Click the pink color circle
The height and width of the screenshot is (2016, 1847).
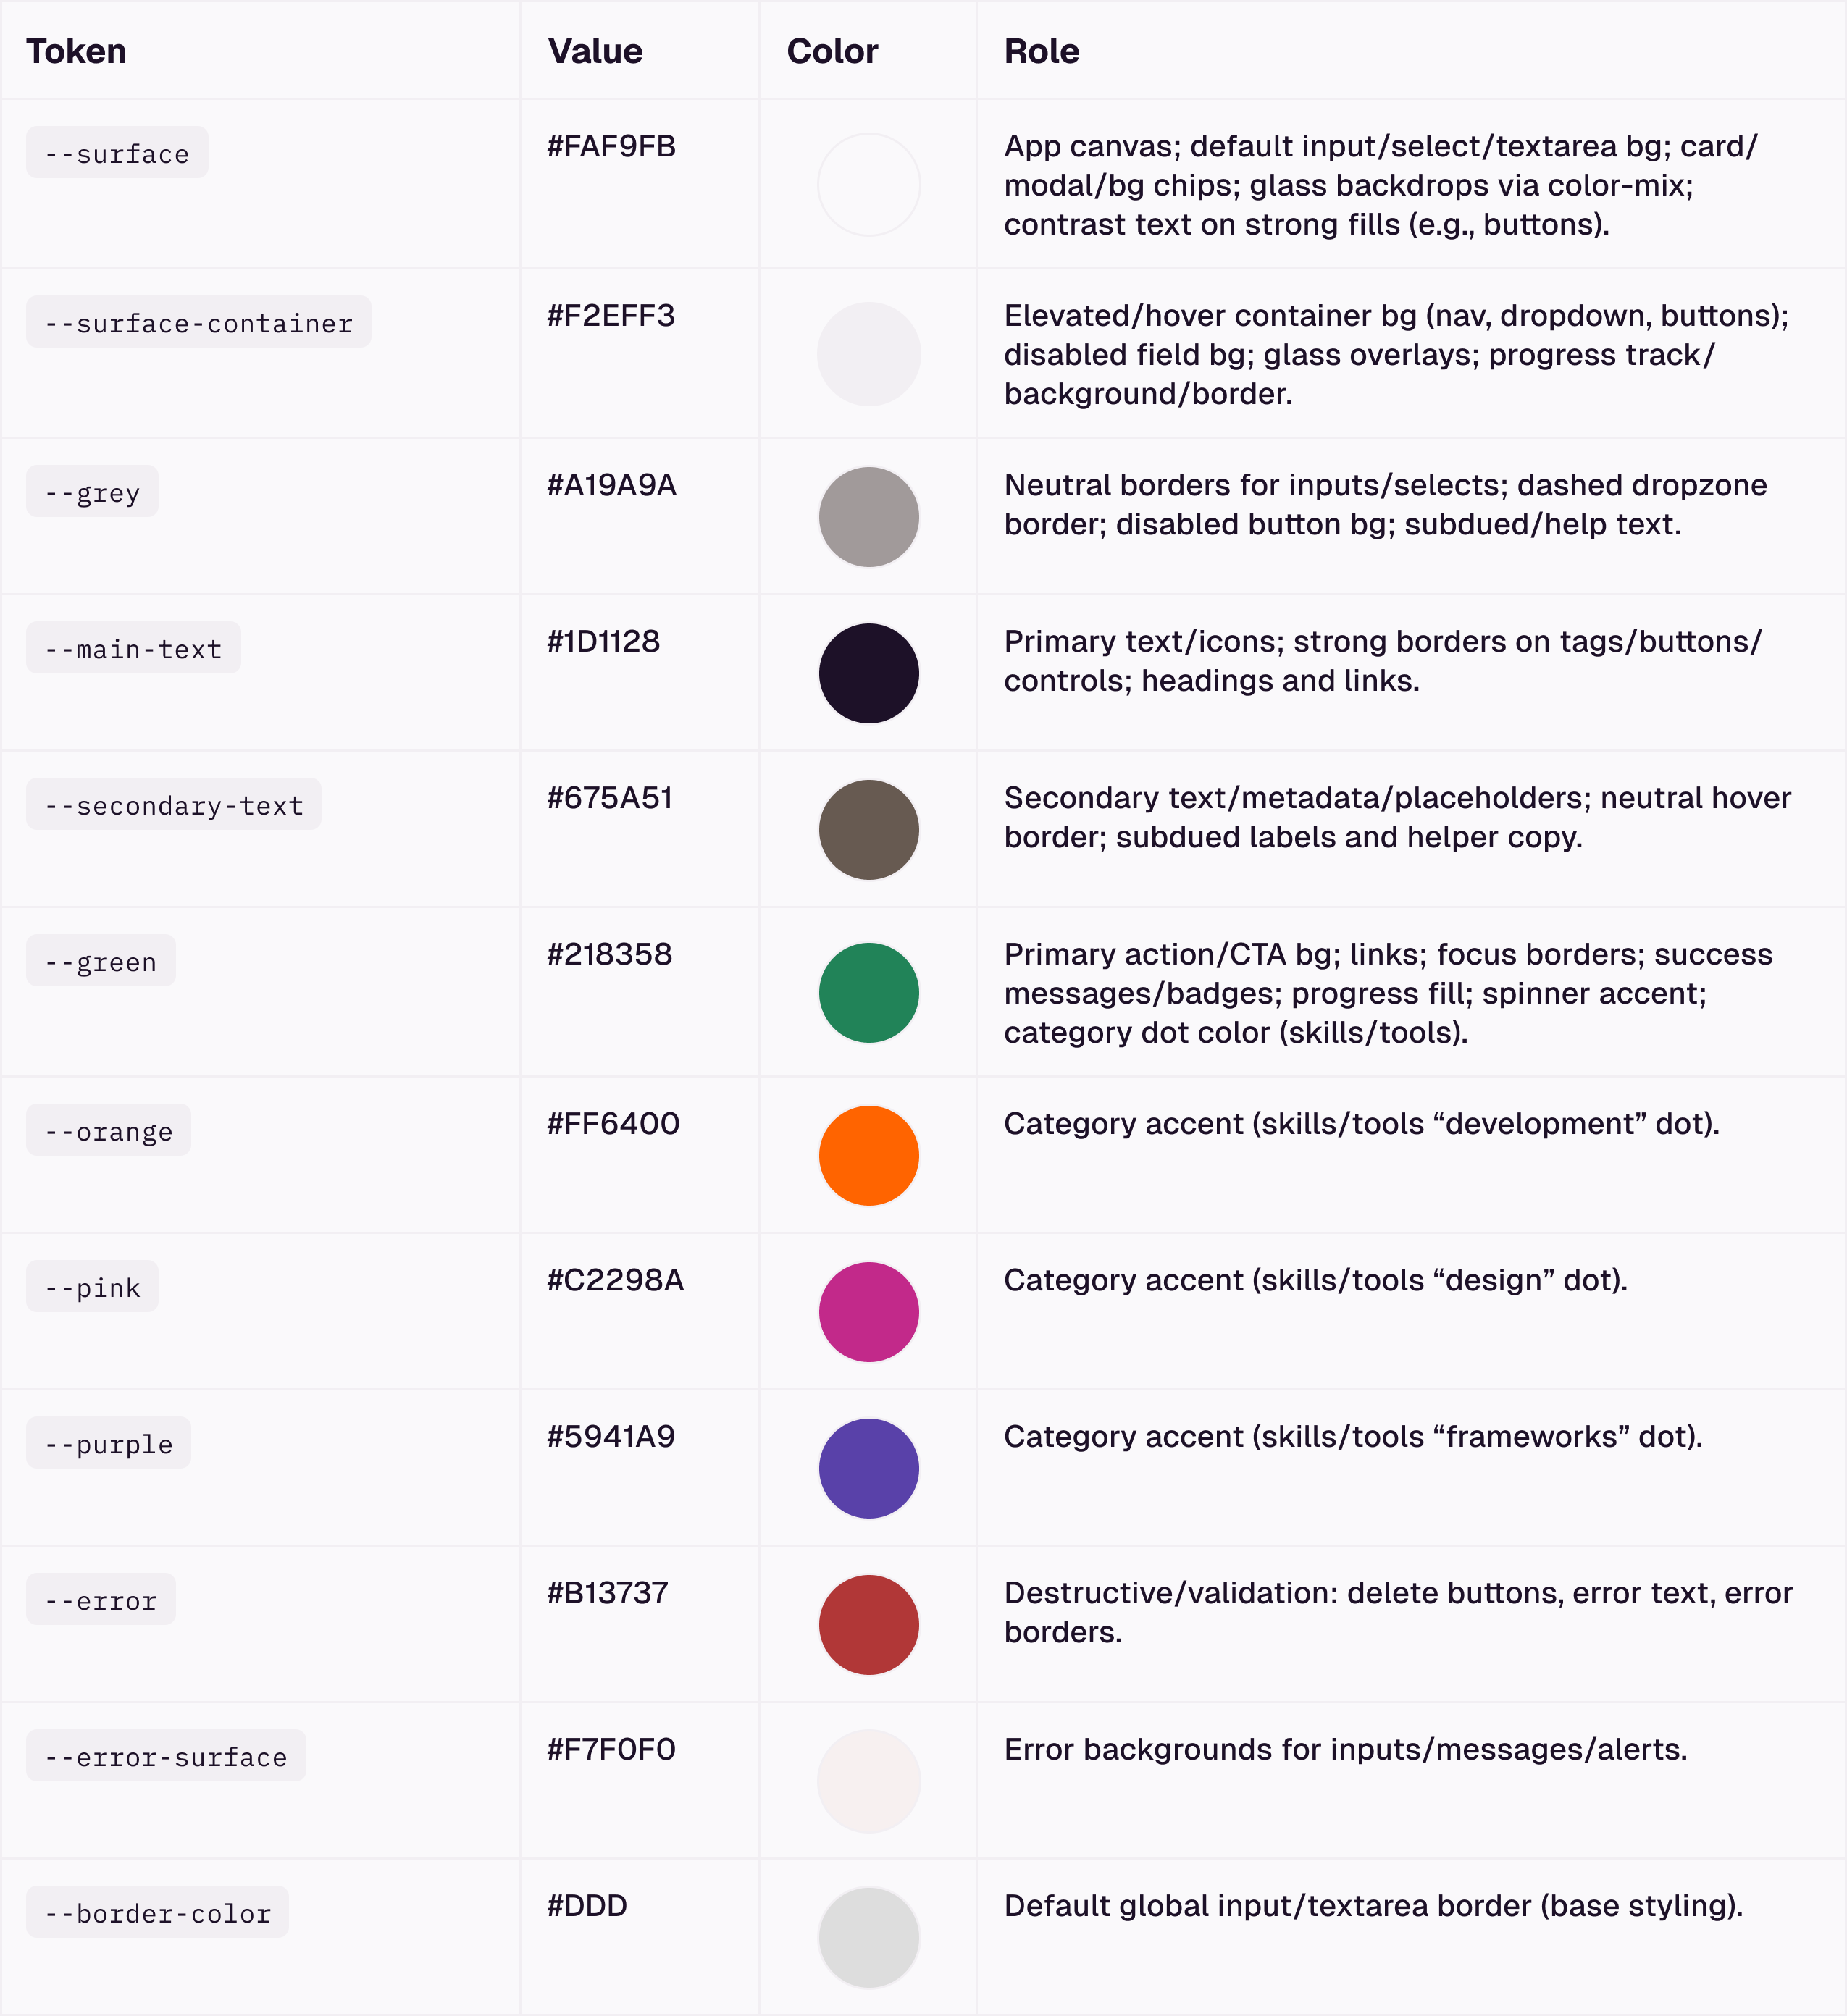click(868, 1312)
